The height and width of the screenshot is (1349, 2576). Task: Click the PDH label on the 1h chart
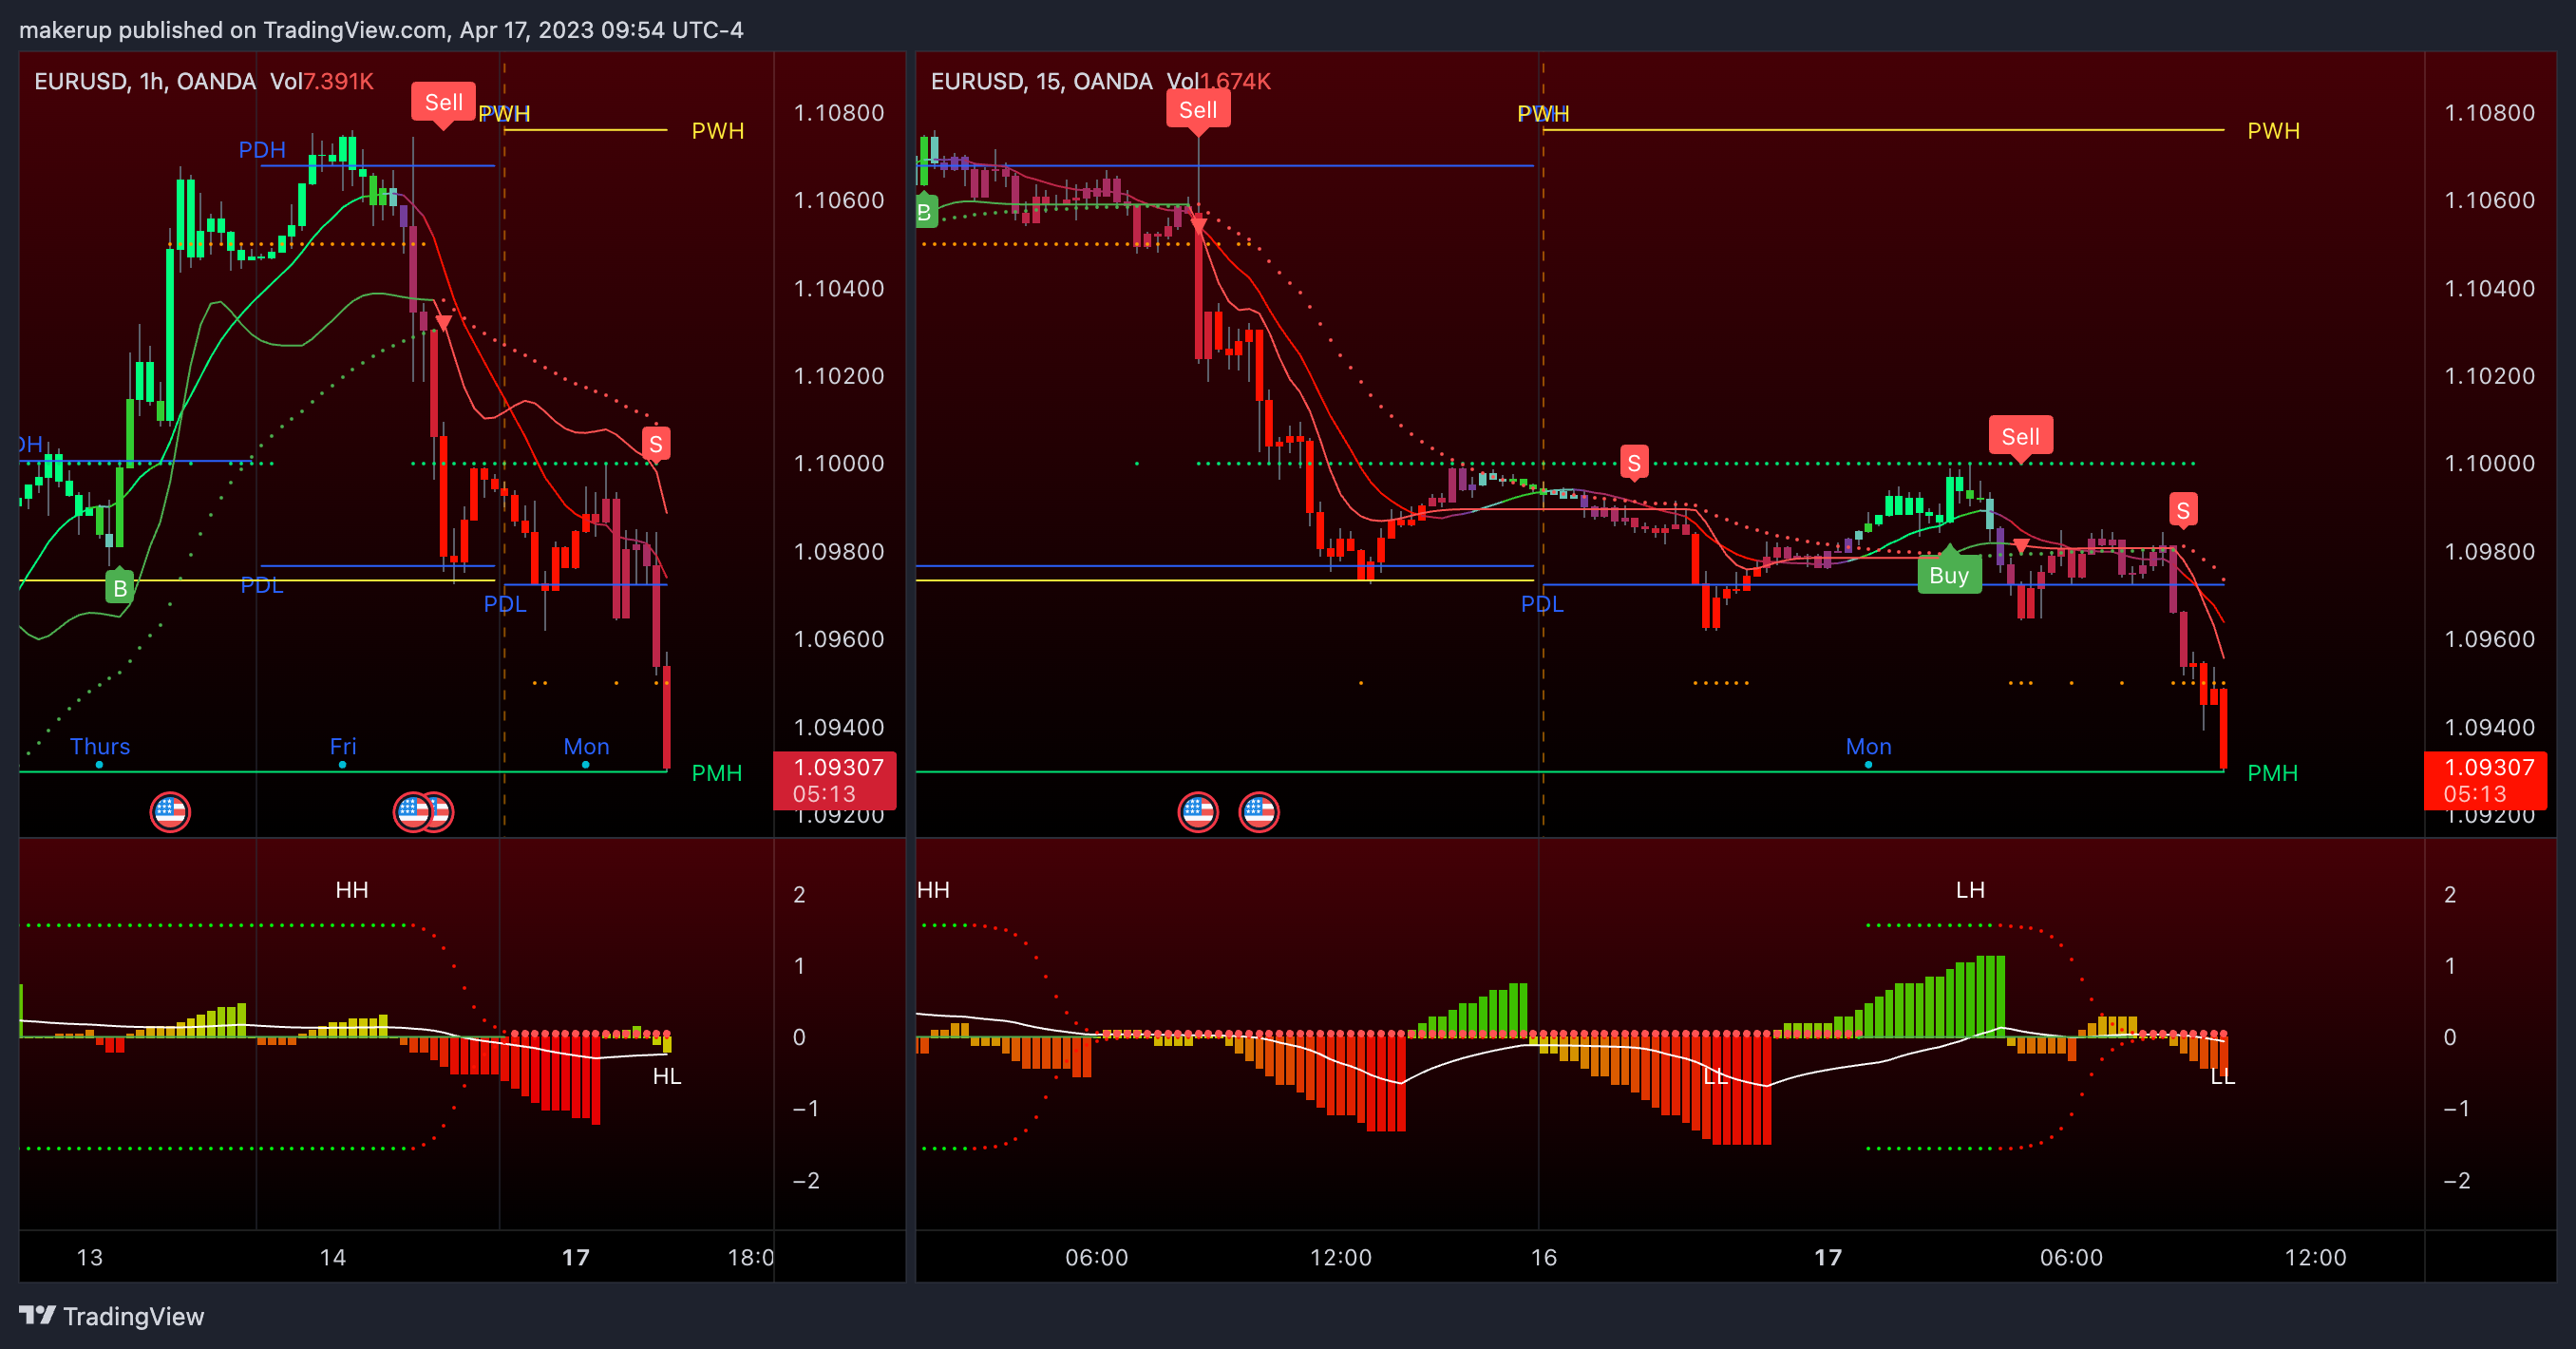(262, 150)
